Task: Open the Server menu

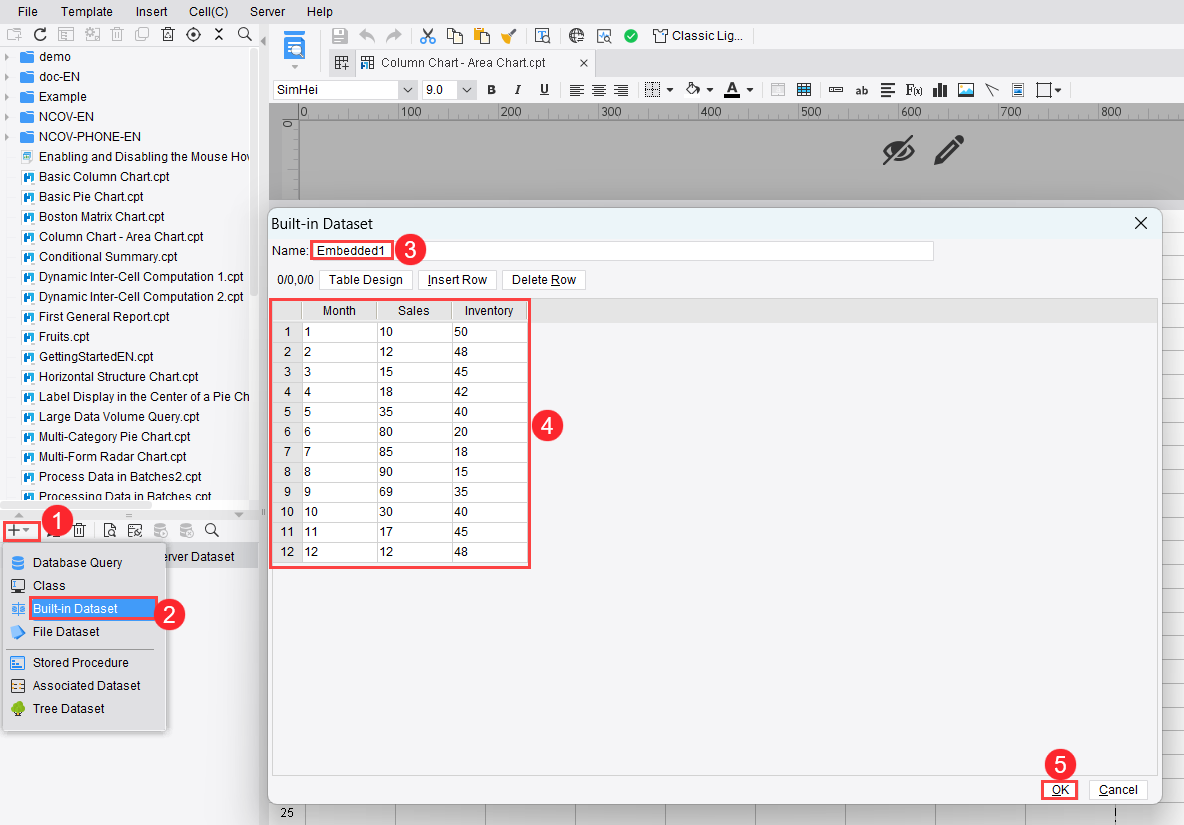Action: coord(267,11)
